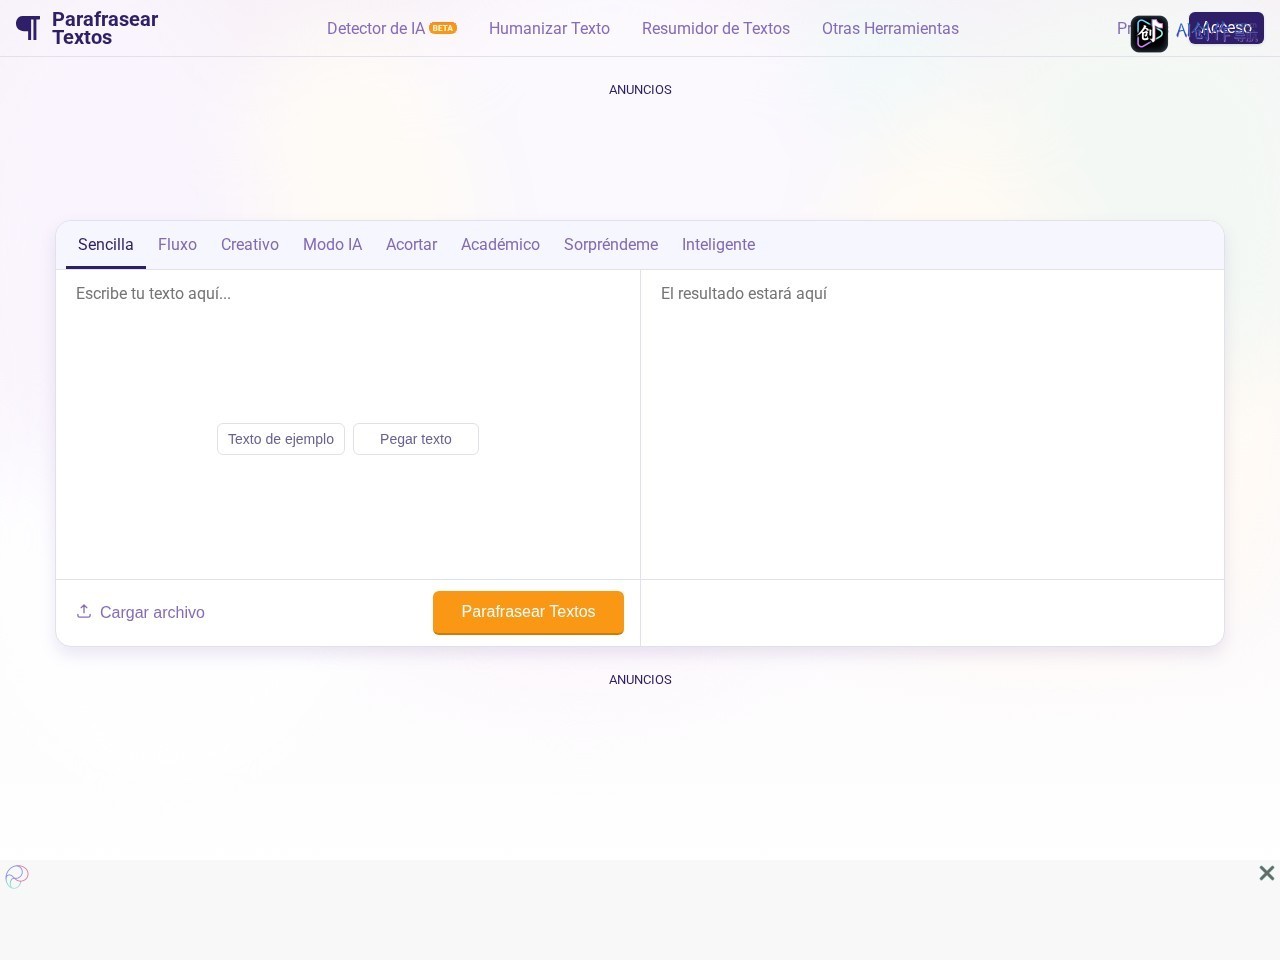Open the Detector de IA page

pyautogui.click(x=376, y=28)
